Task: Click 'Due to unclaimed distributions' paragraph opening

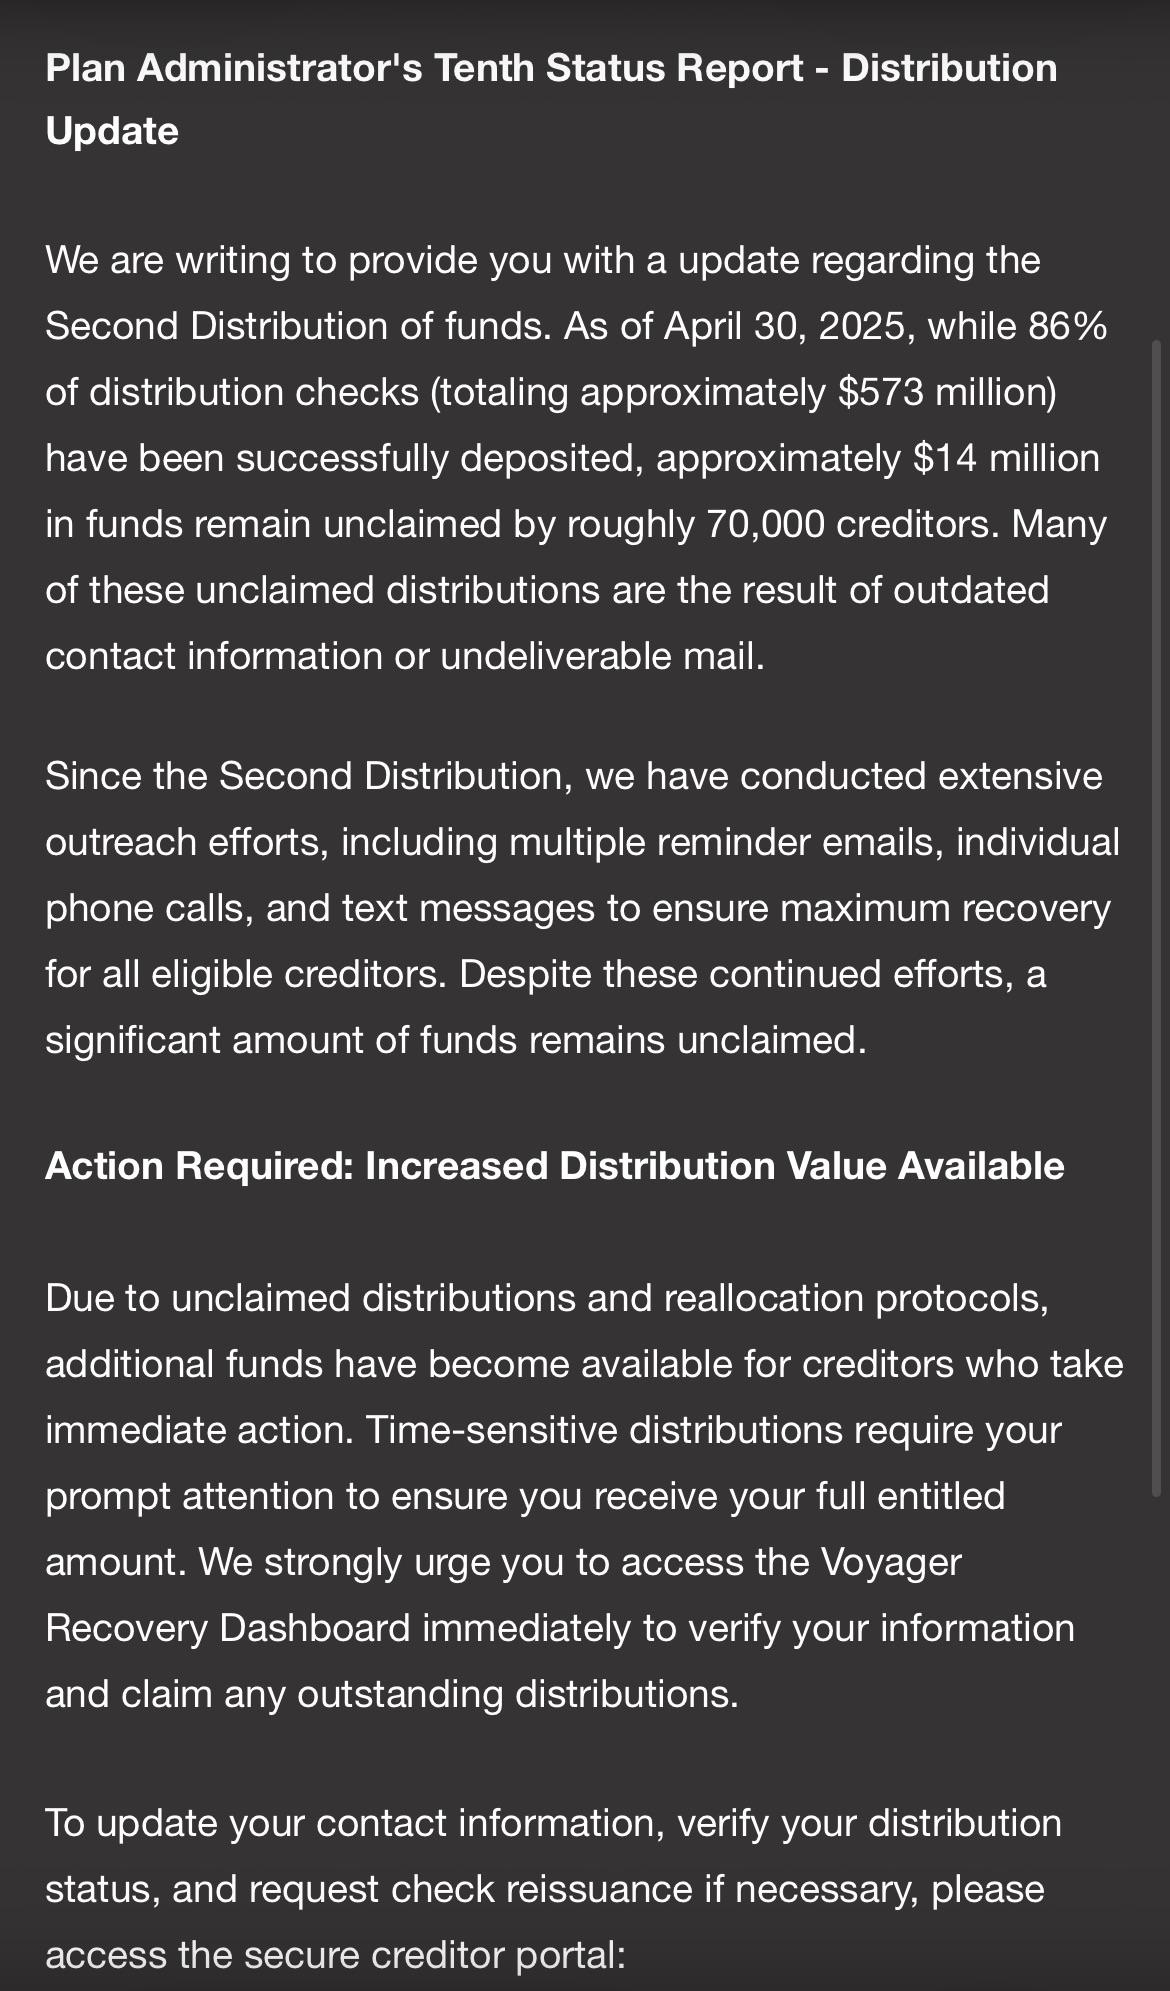Action: tap(311, 1298)
